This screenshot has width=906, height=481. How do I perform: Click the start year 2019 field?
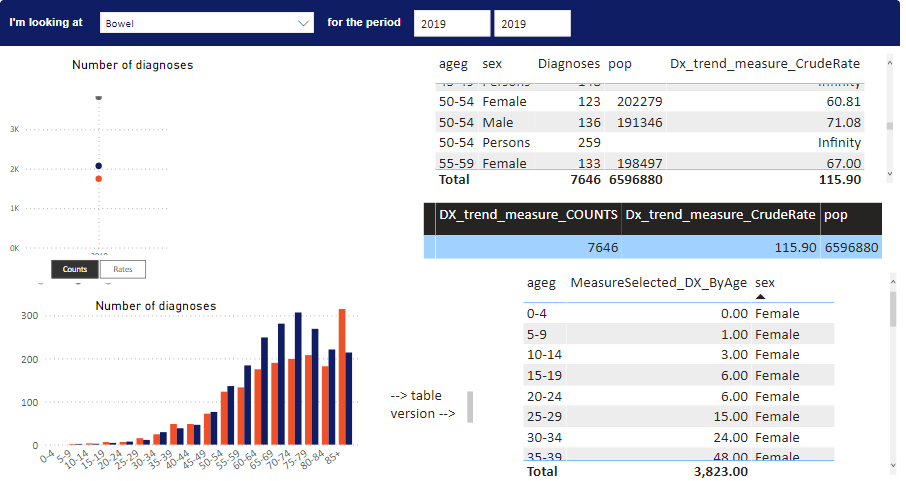452,23
